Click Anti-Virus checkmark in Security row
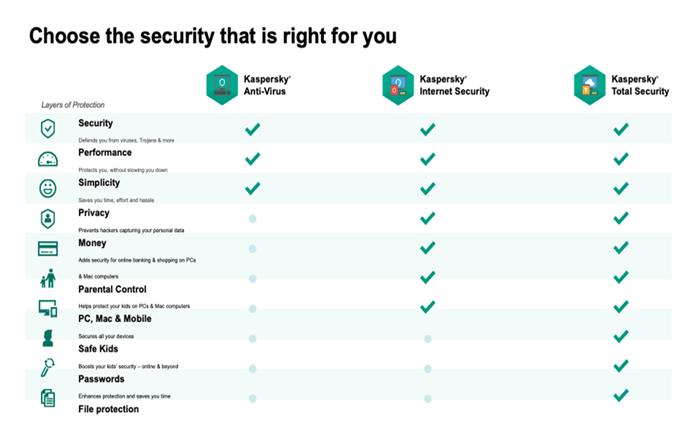Image resolution: width=700 pixels, height=440 pixels. (253, 129)
